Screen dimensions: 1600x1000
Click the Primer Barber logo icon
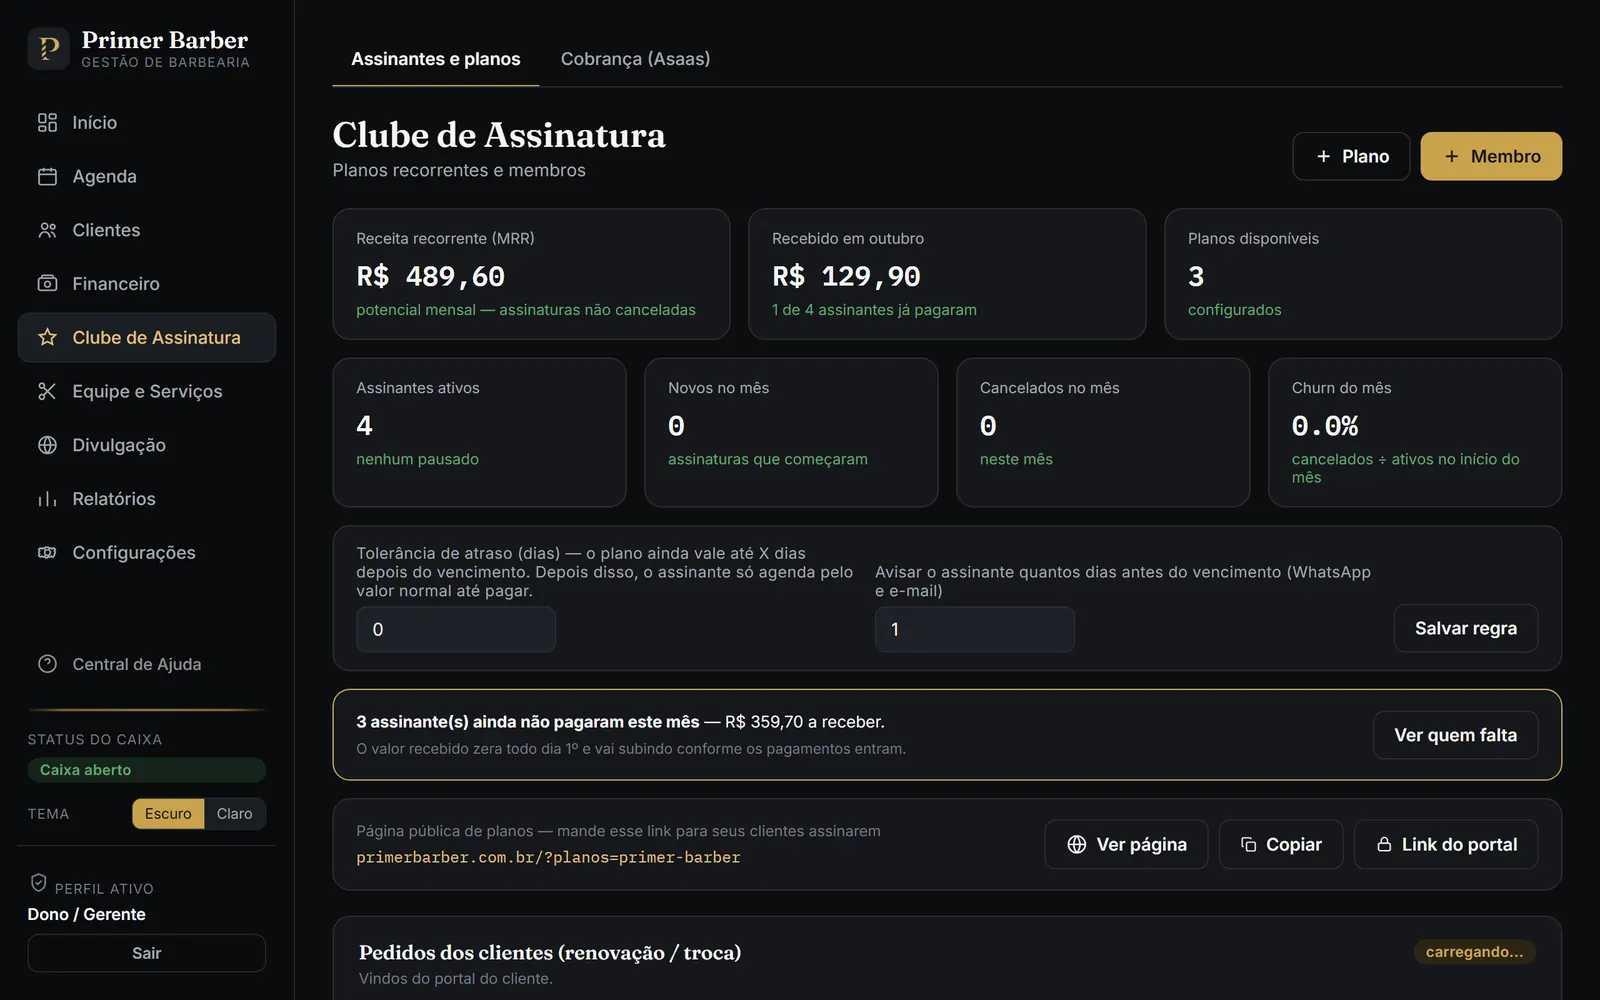pos(48,48)
